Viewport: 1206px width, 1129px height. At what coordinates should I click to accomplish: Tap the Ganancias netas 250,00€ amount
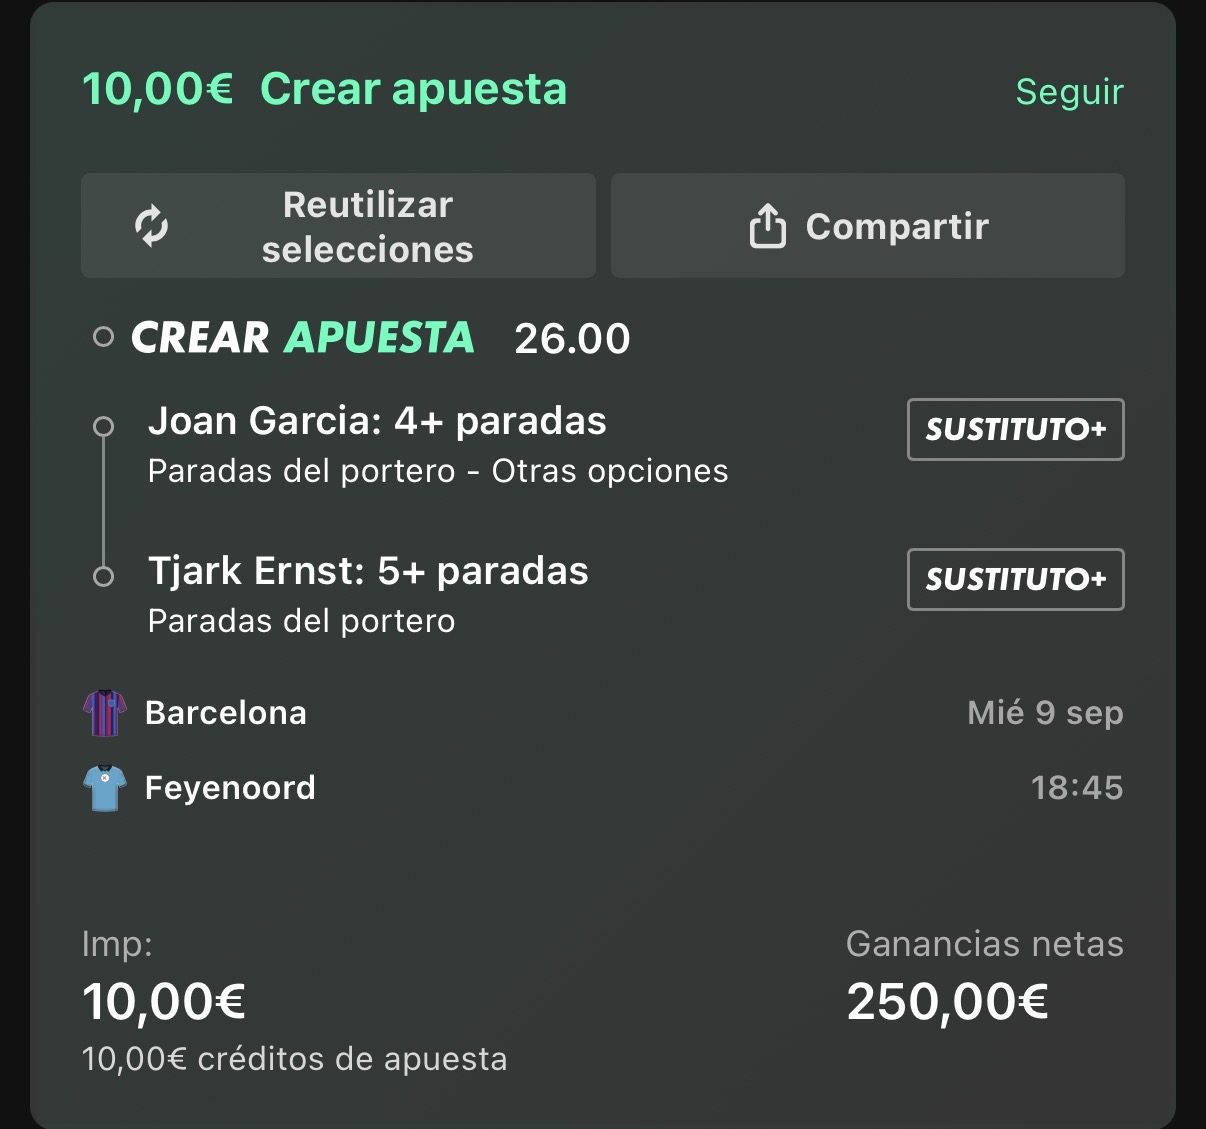coord(947,1001)
